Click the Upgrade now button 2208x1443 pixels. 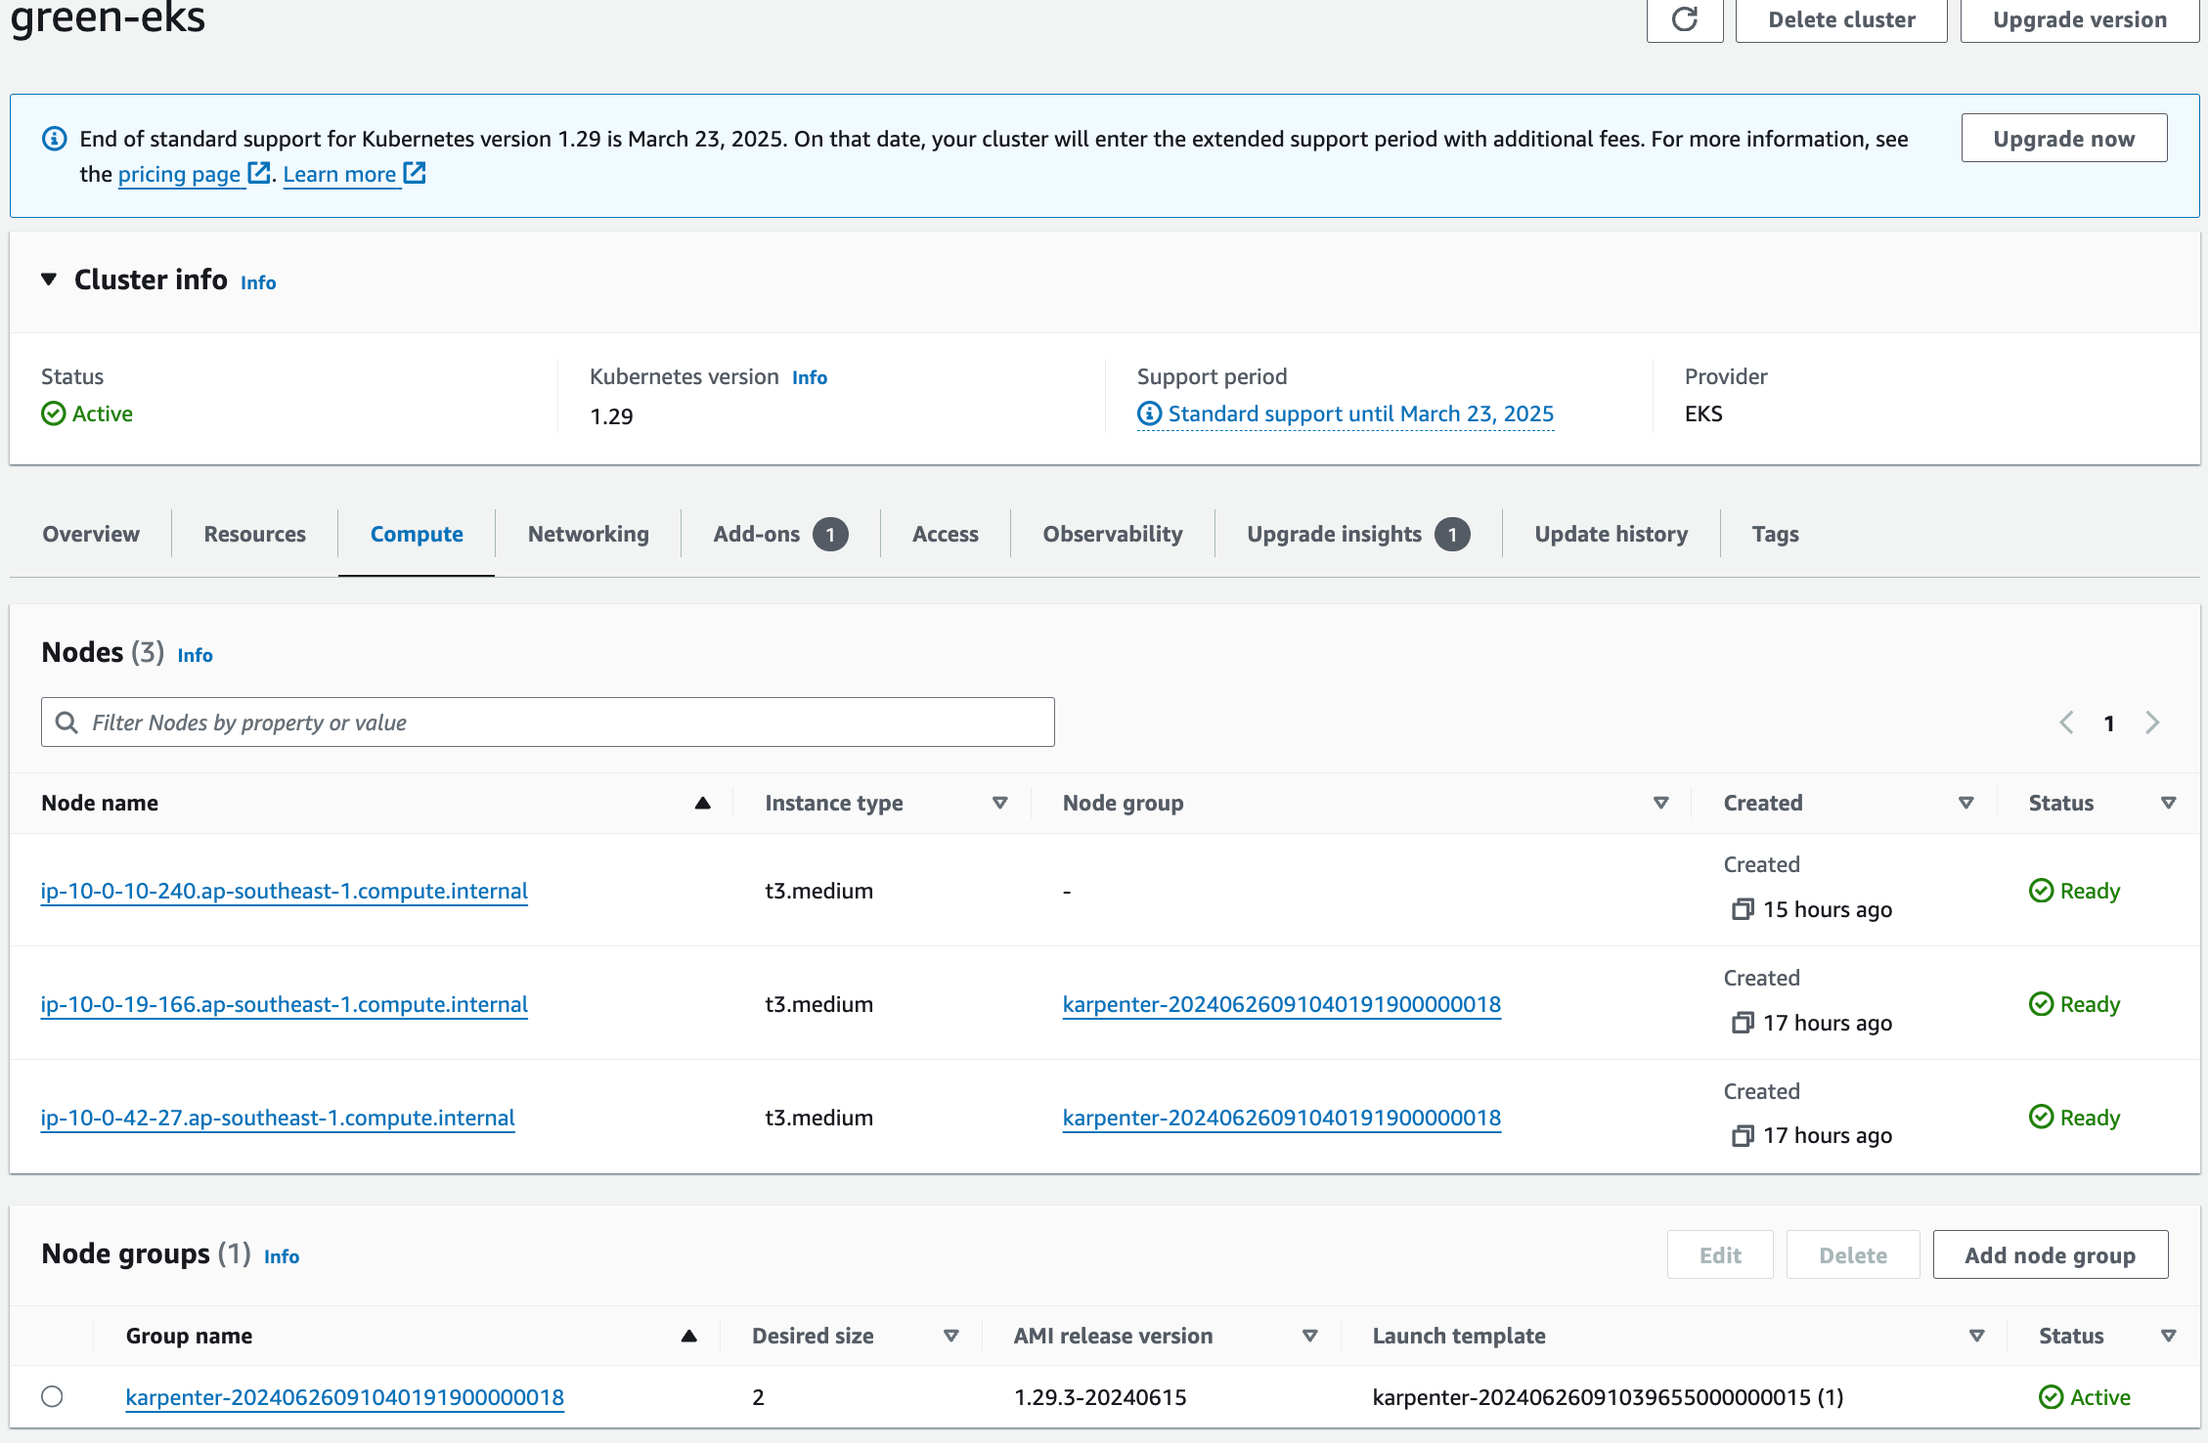[2063, 138]
